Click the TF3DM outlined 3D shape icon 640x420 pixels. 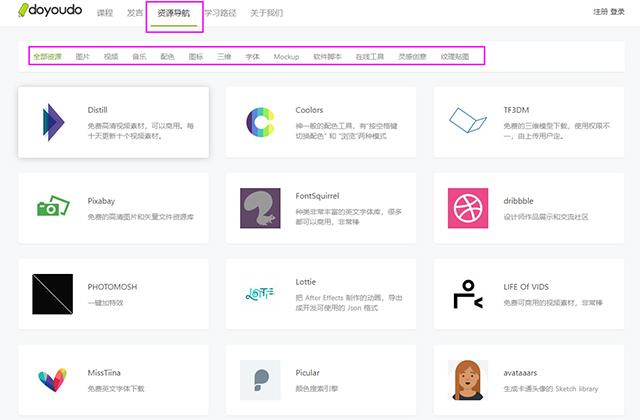(468, 120)
